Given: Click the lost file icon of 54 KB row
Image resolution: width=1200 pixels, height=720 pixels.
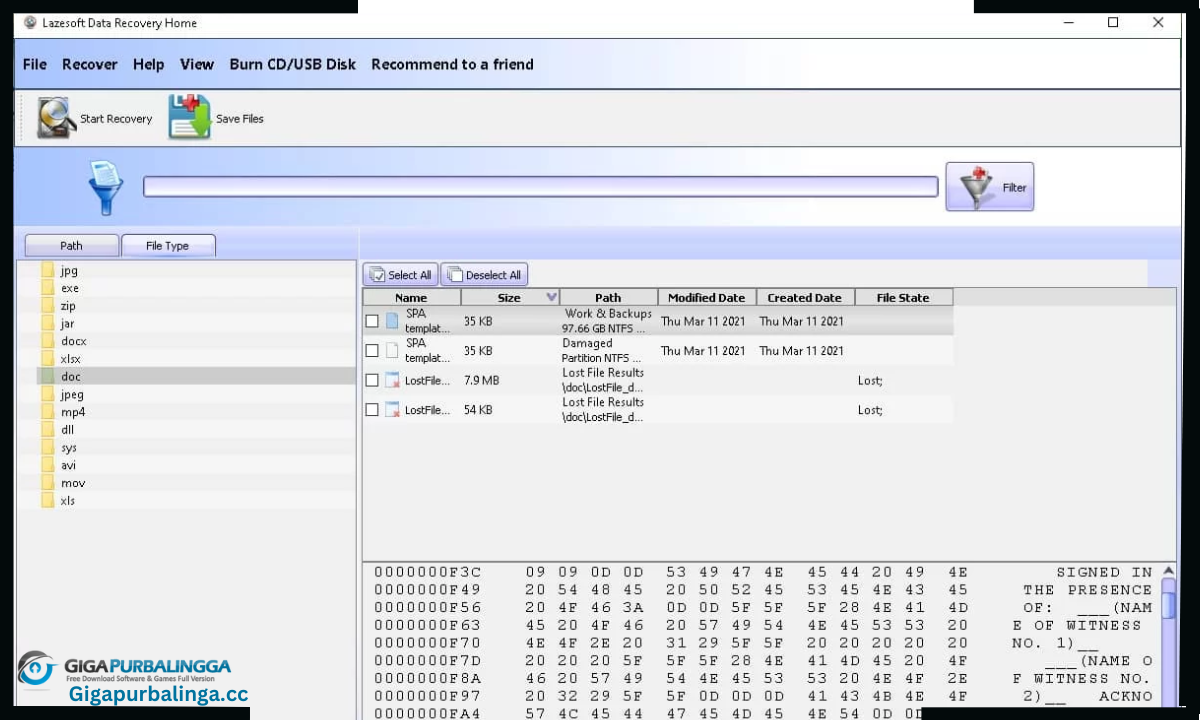Looking at the screenshot, I should [x=393, y=410].
